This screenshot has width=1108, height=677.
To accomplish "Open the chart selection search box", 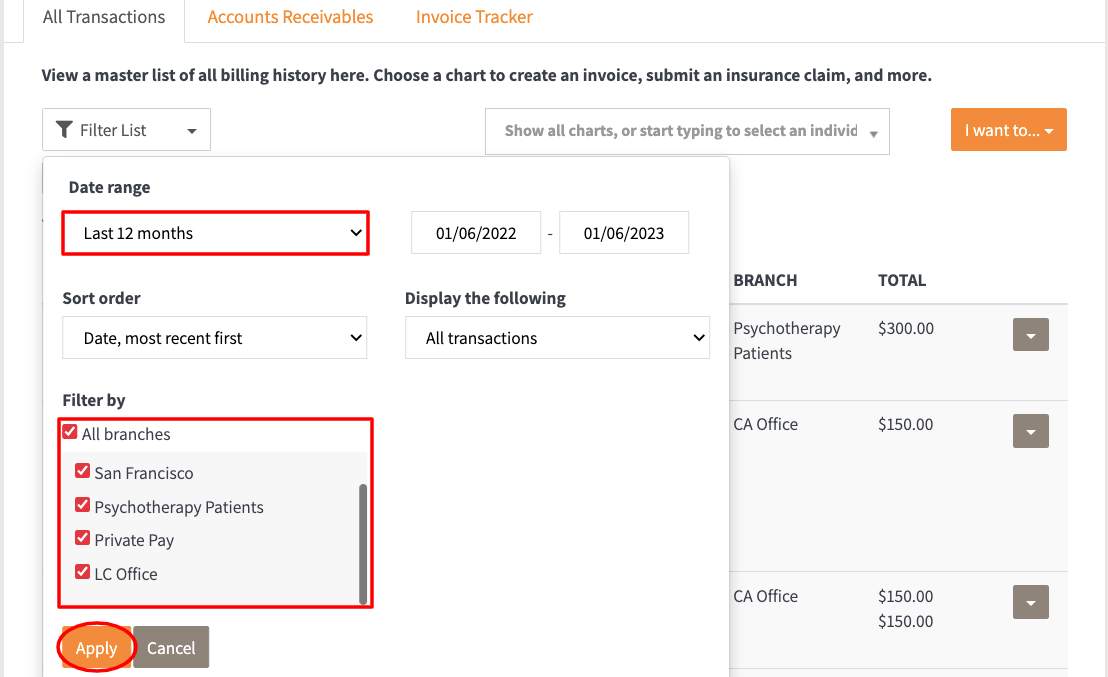I will coord(687,131).
